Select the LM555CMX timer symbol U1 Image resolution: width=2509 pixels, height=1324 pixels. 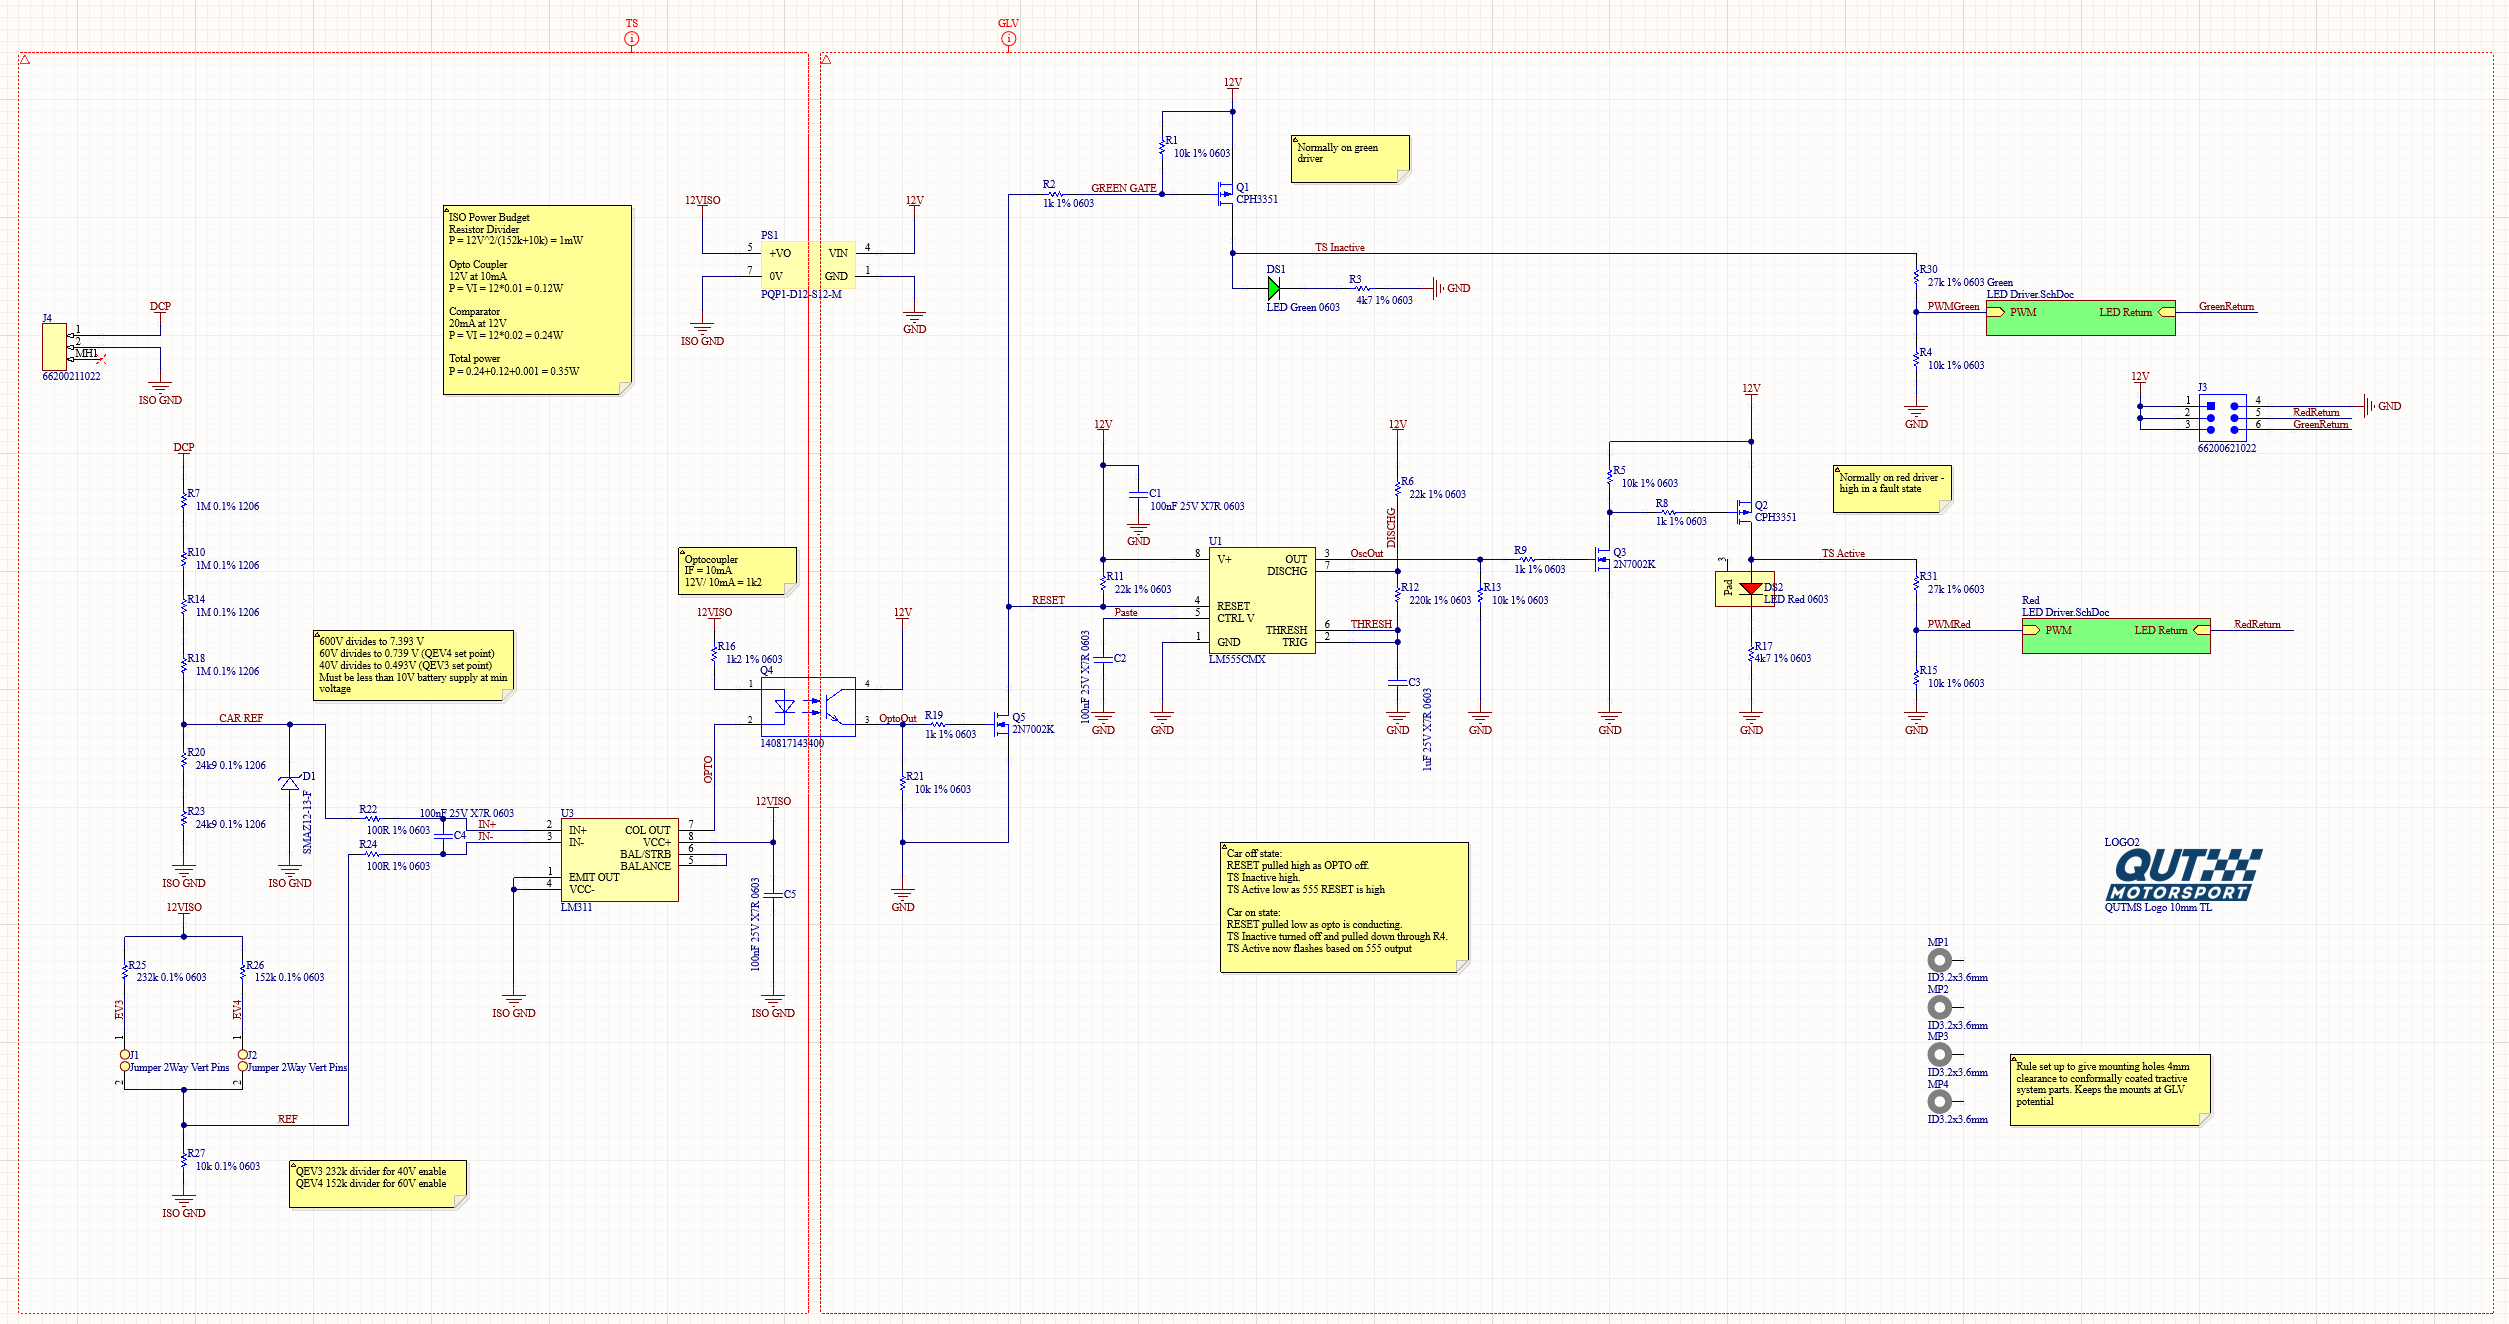1262,600
